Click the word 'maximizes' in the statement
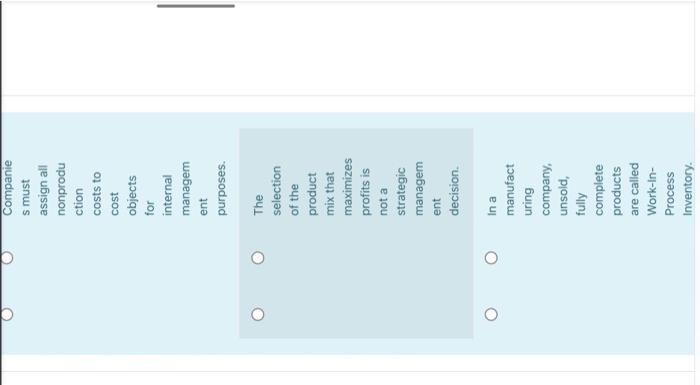Image resolution: width=700 pixels, height=385 pixels. click(x=348, y=187)
